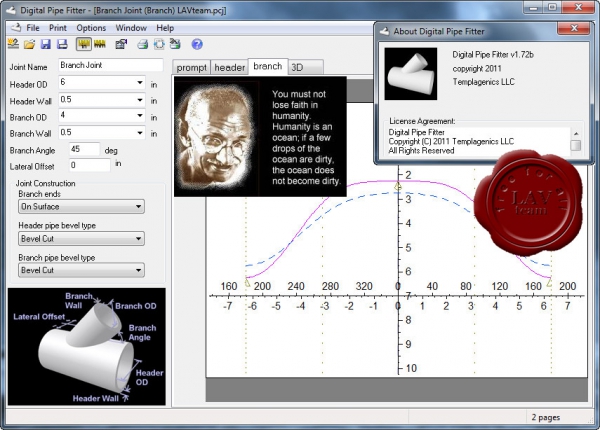
Task: Click the Digital Pipe Fitter title bar icon
Action: (x=11, y=10)
